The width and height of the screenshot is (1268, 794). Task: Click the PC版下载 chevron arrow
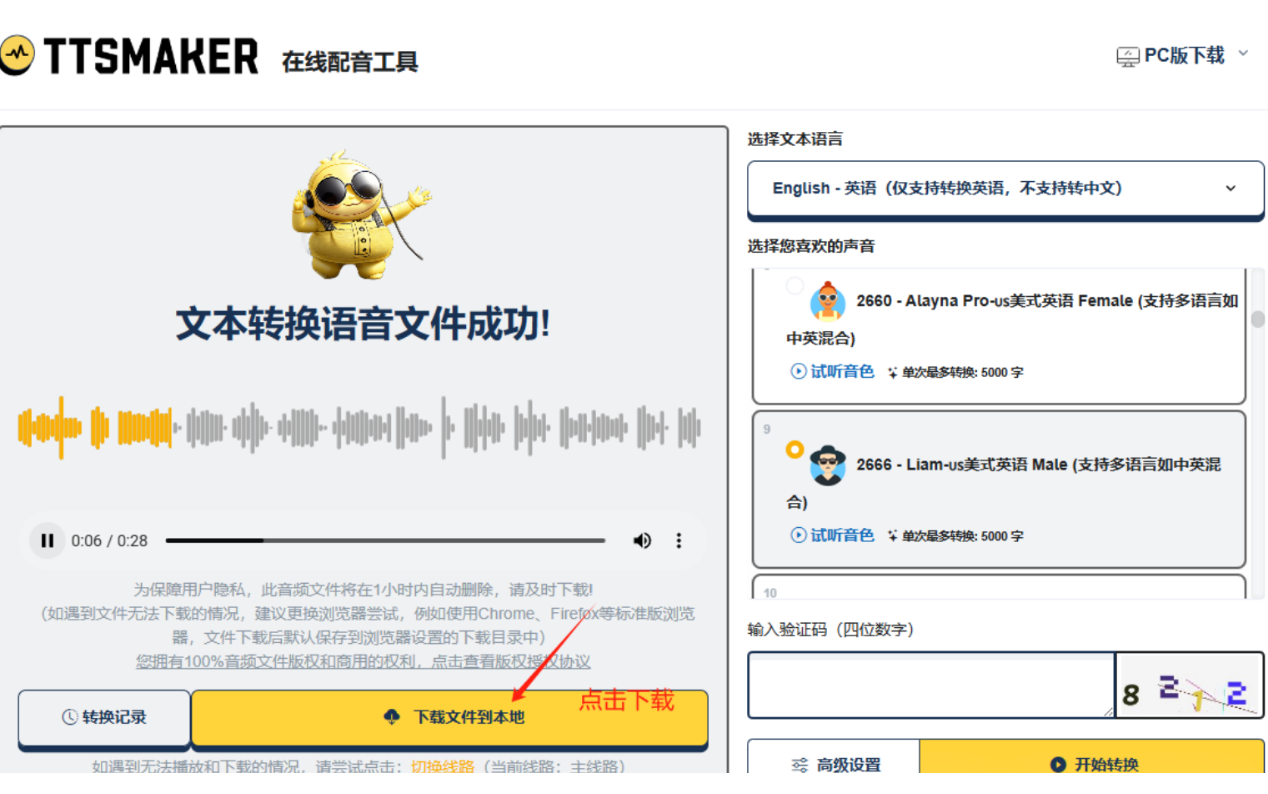coord(1243,53)
